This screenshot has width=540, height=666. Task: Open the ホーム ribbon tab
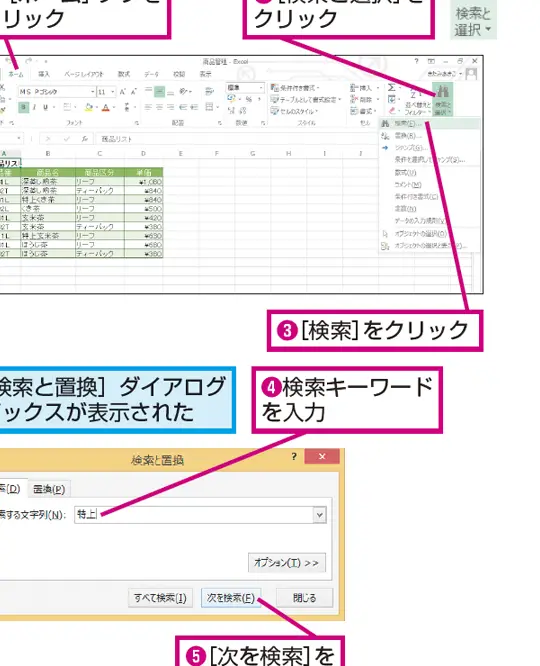16,74
